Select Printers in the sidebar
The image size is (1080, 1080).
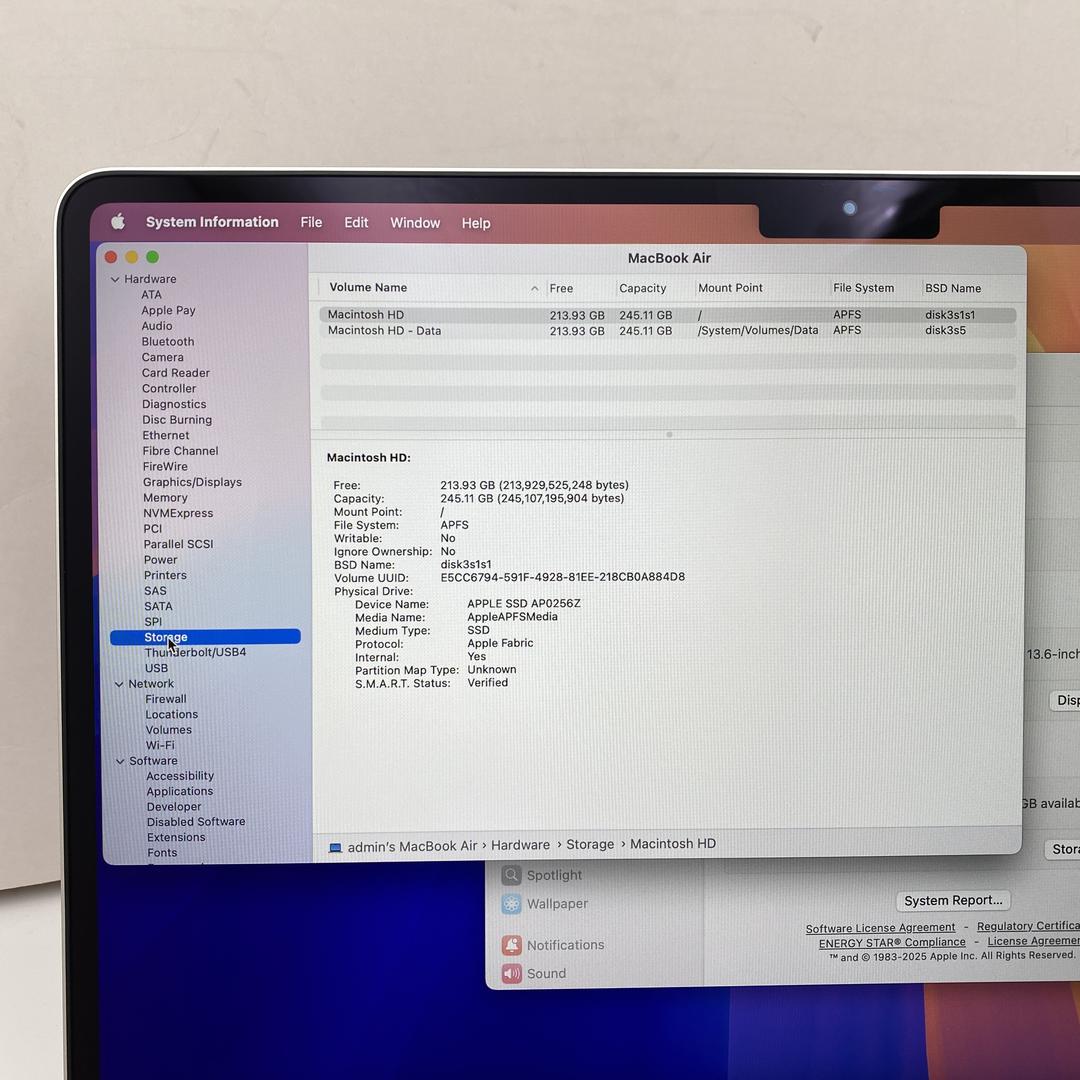pyautogui.click(x=165, y=575)
